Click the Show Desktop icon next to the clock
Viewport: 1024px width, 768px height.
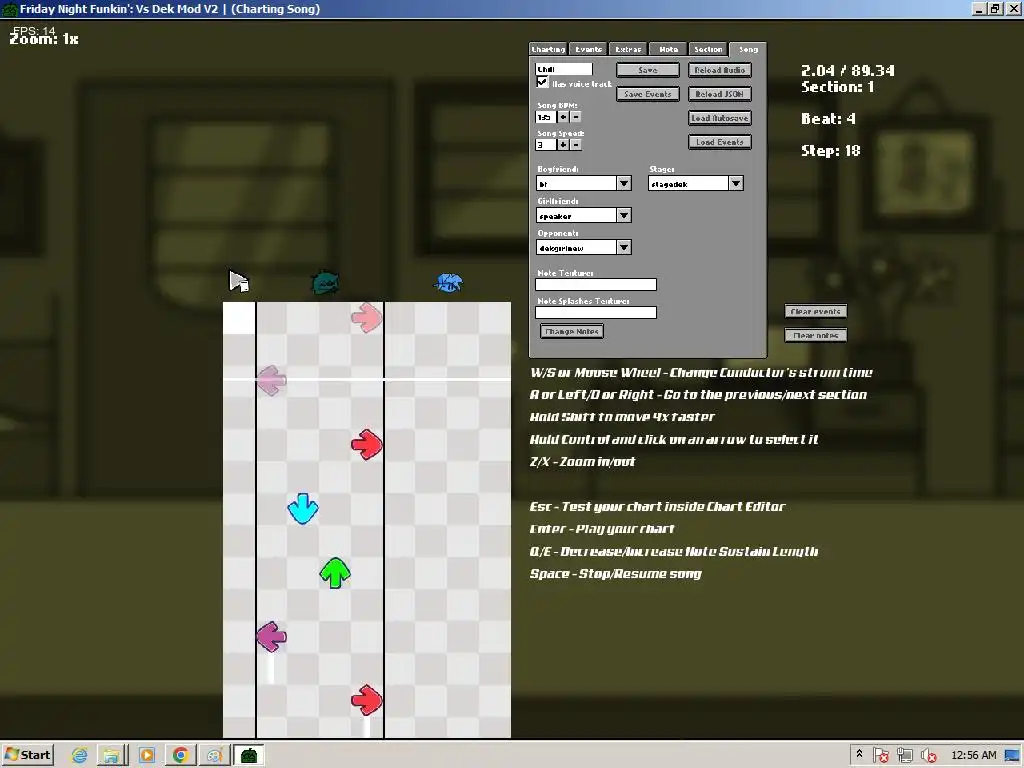(x=1013, y=756)
